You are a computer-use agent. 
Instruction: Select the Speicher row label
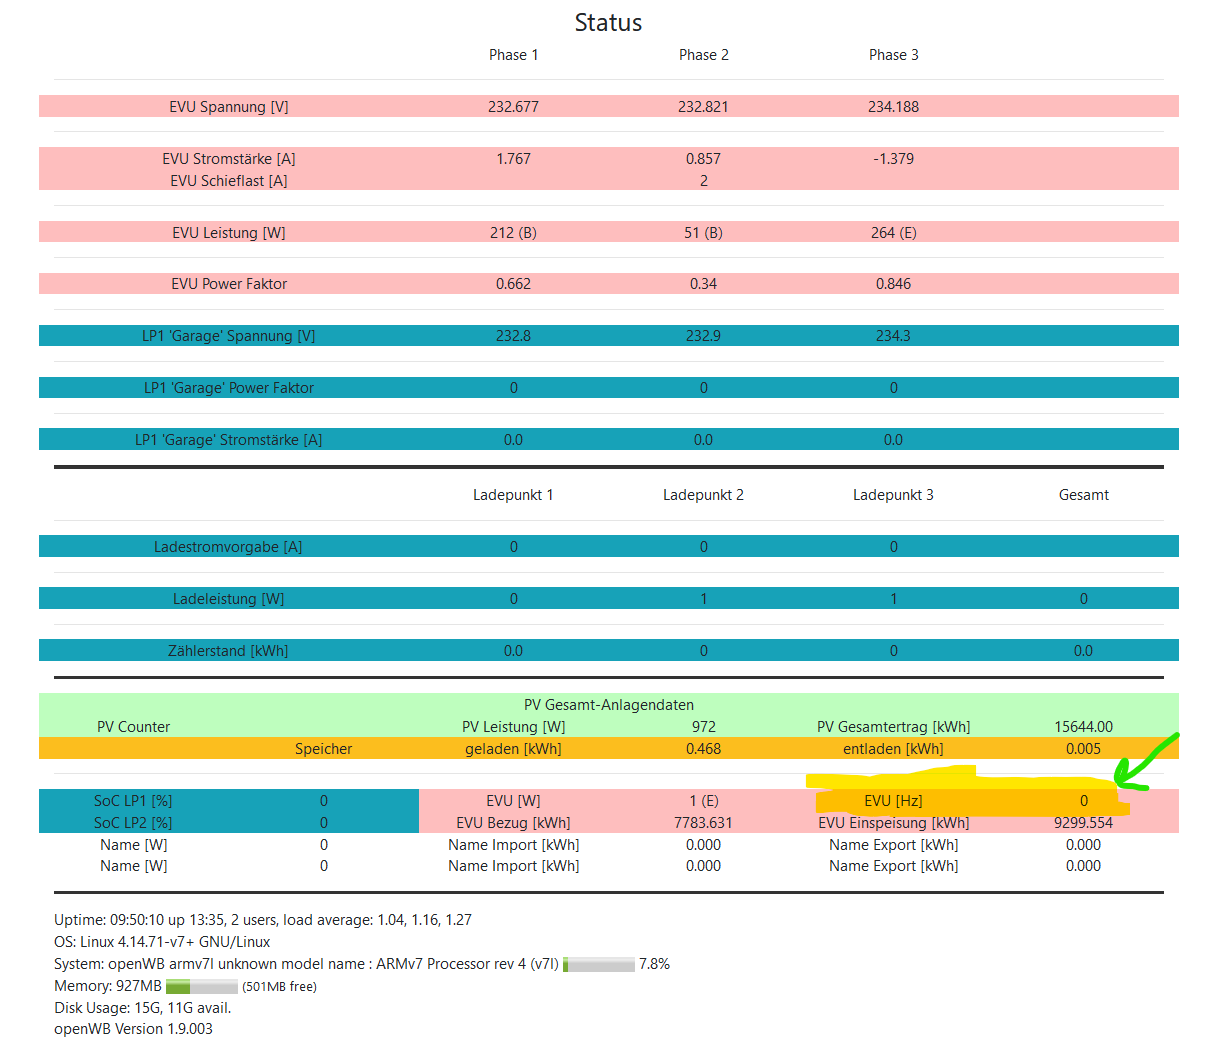click(x=324, y=749)
